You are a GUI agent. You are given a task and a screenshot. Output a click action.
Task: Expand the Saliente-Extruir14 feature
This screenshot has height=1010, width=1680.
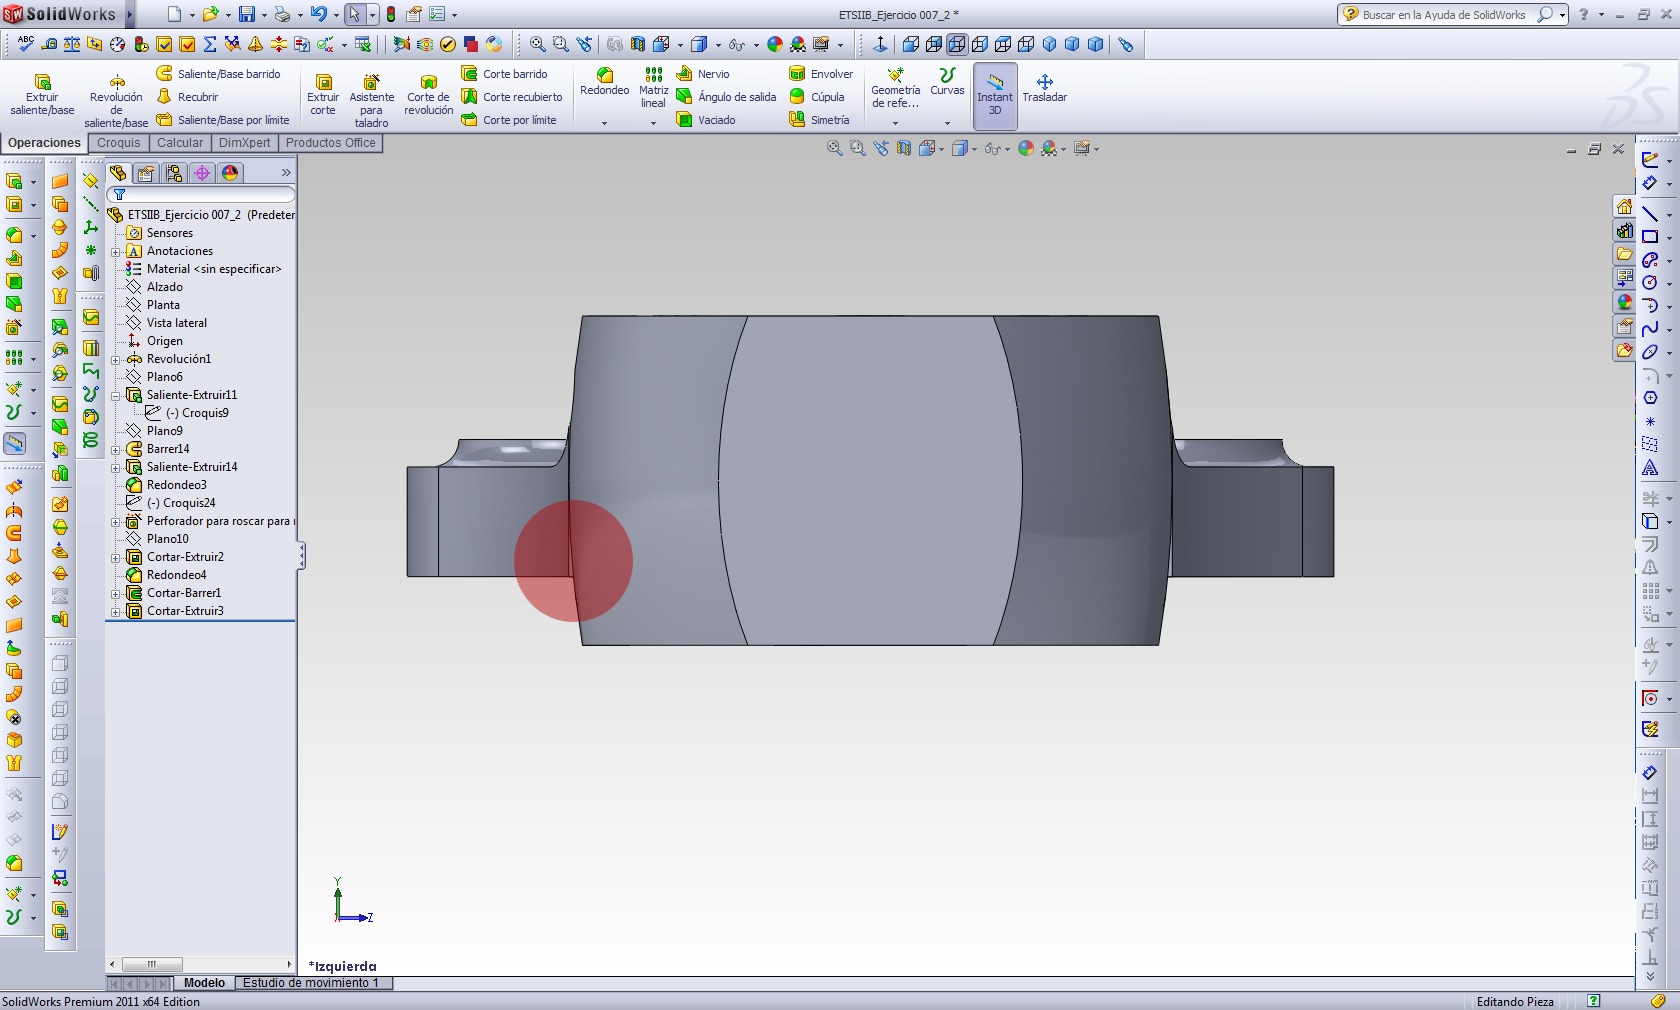[116, 468]
